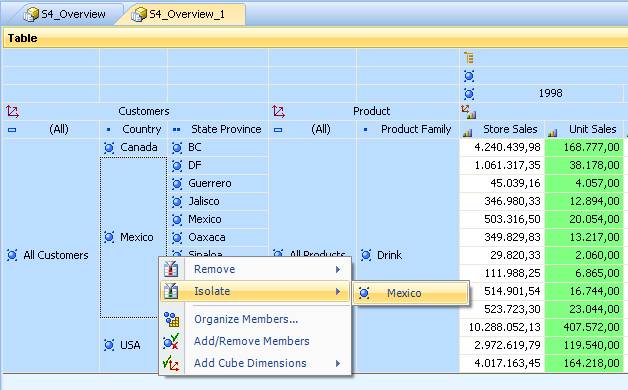
Task: Click the Unit Sales measure chart icon
Action: tap(553, 133)
